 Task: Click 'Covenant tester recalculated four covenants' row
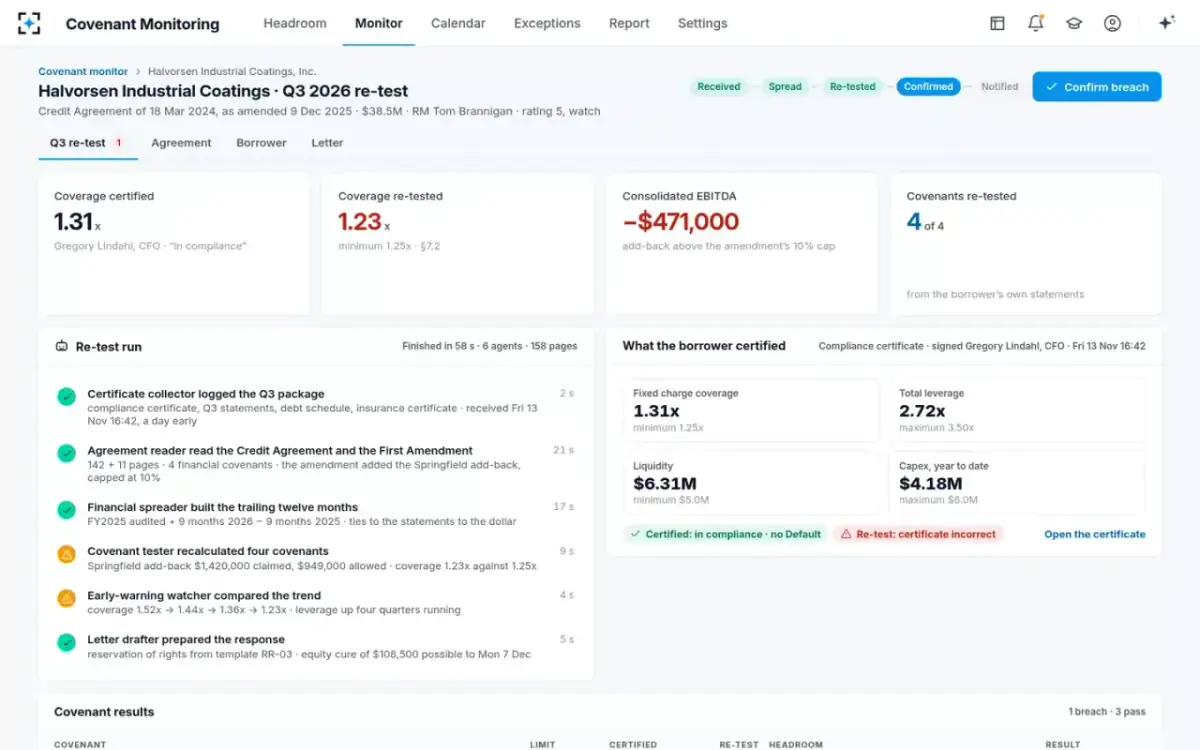click(316, 558)
